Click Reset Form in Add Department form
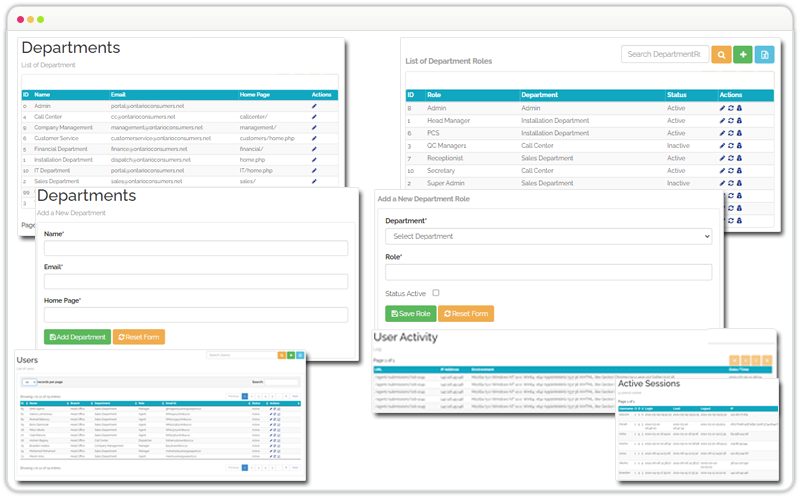 (x=139, y=337)
